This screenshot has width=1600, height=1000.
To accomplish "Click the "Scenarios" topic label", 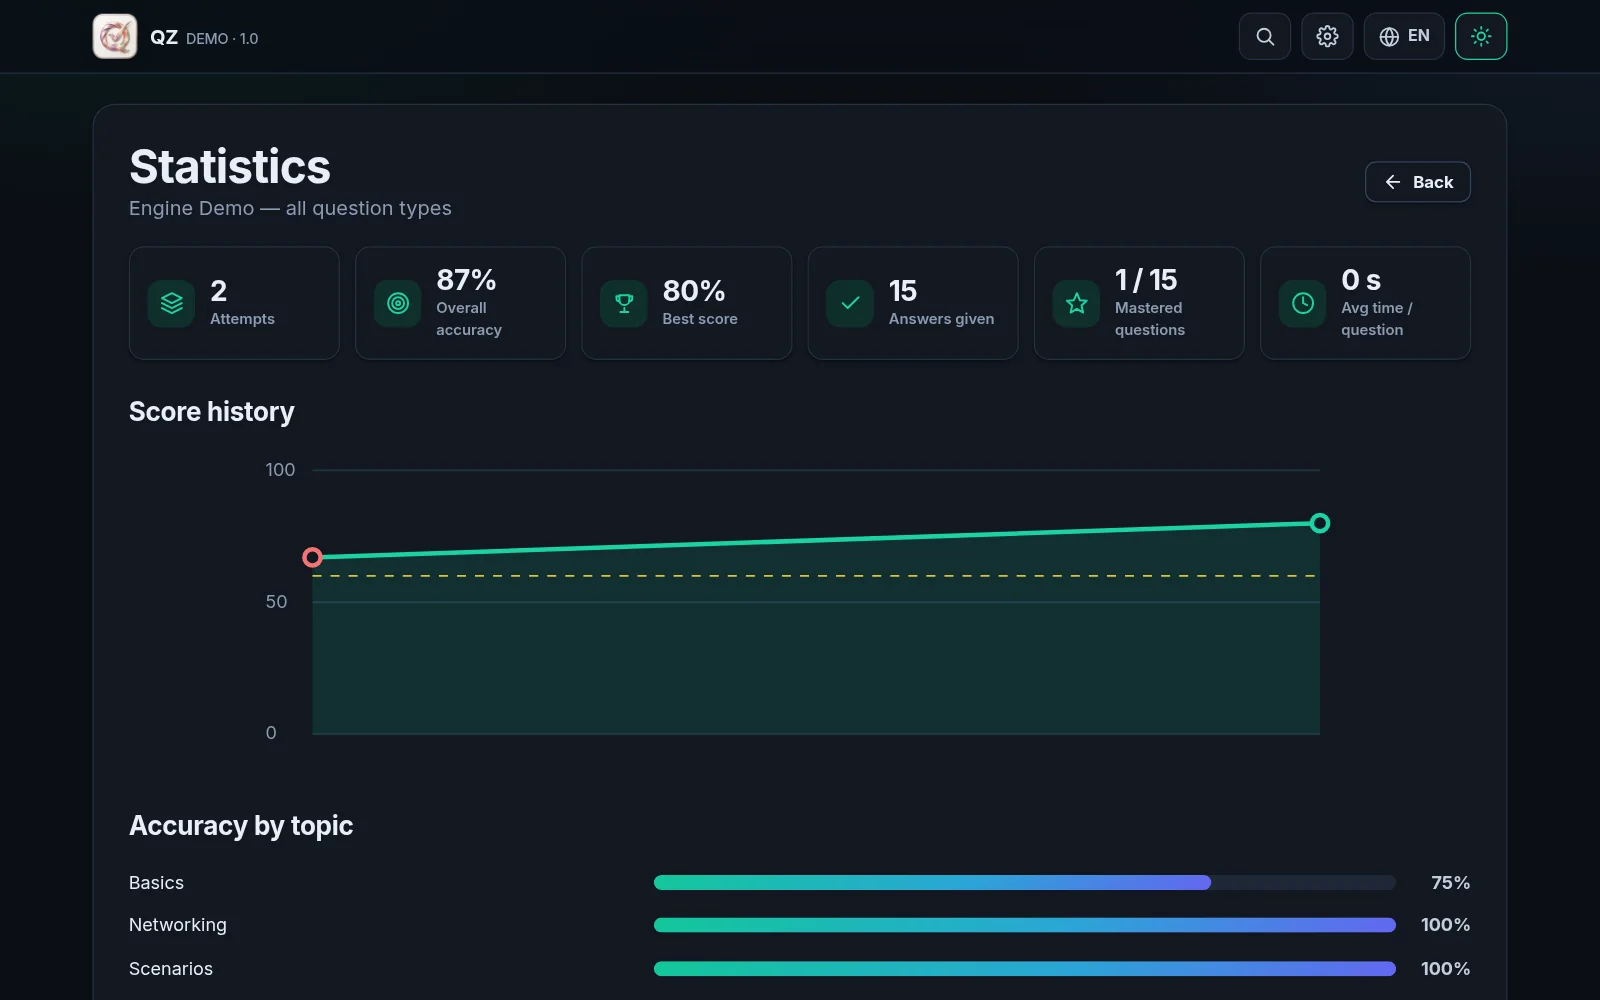I will [x=171, y=969].
